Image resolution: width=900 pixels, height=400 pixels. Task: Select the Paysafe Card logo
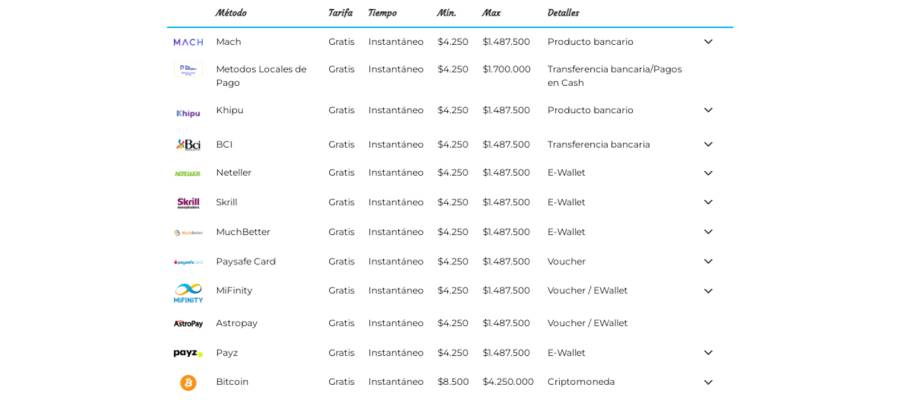(x=188, y=262)
